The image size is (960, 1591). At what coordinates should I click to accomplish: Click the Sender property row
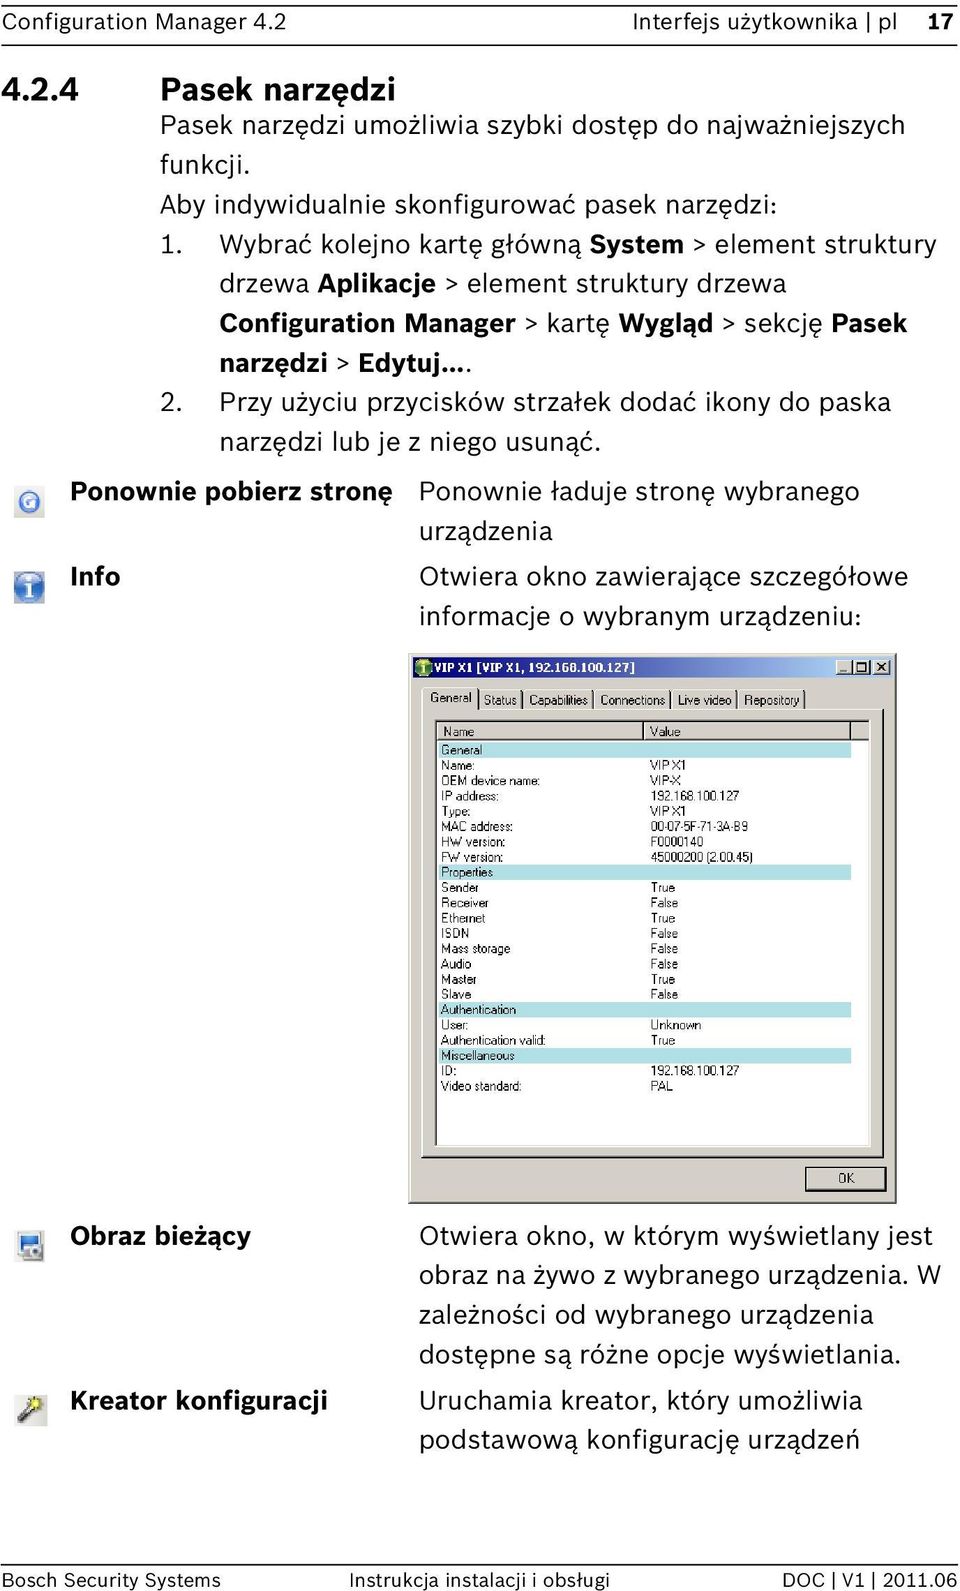(x=645, y=888)
